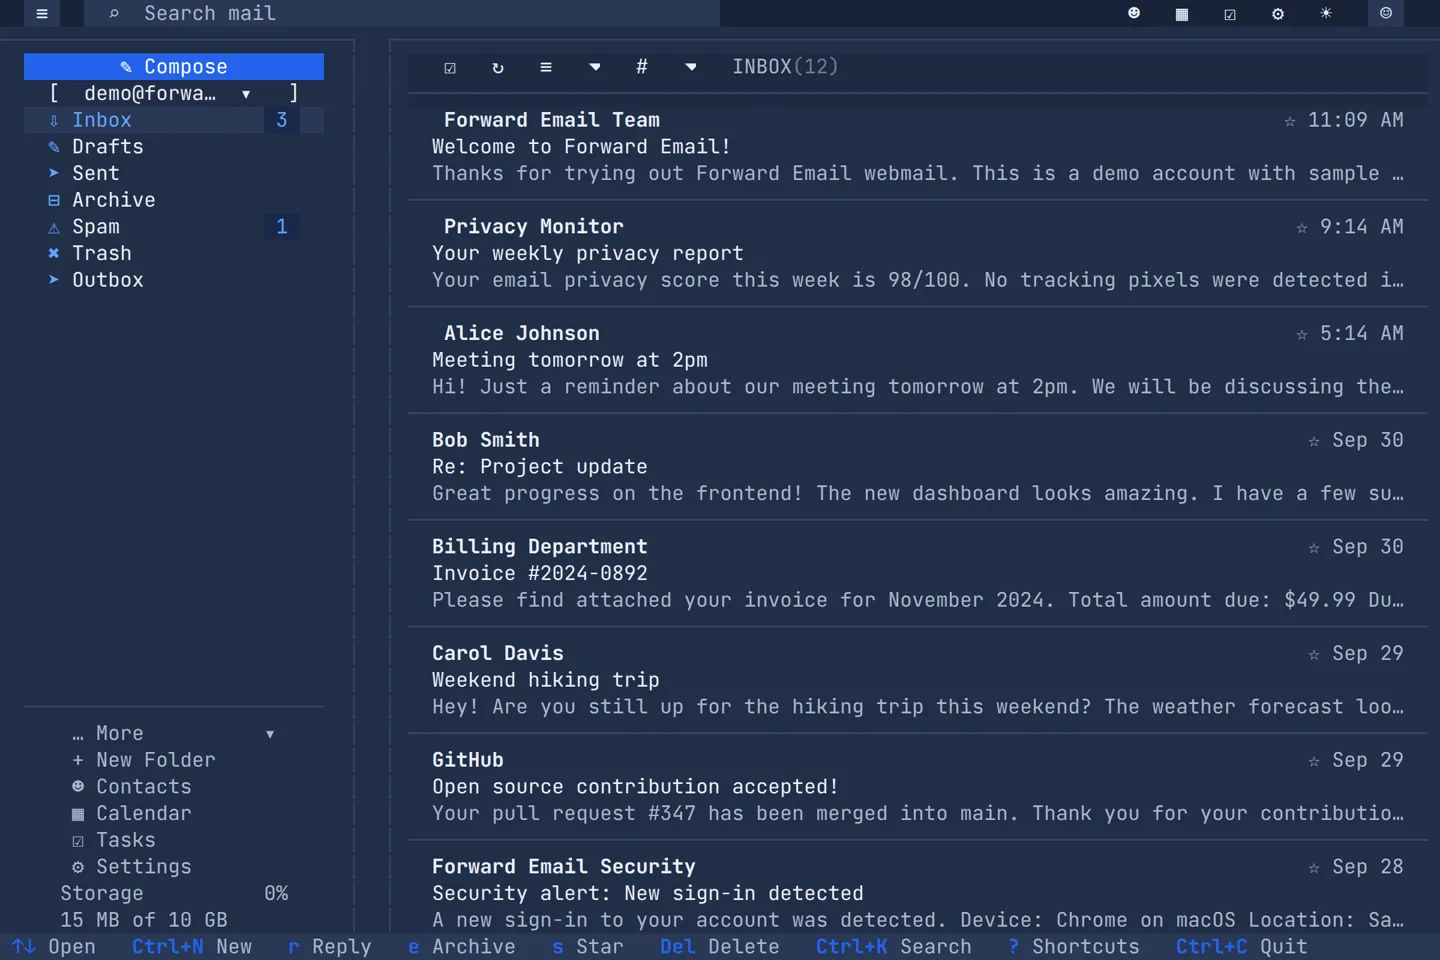Select the Inbox folder
The width and height of the screenshot is (1440, 960).
(174, 120)
